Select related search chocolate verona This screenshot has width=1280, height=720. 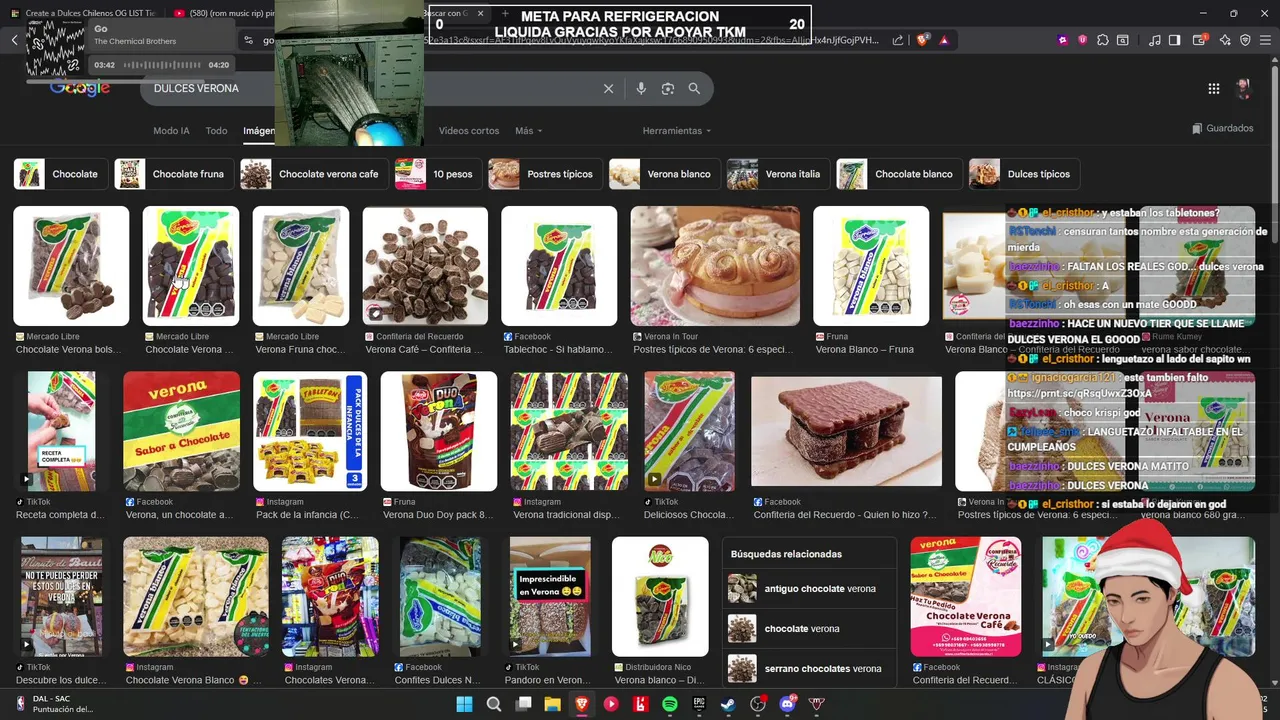[810, 629]
